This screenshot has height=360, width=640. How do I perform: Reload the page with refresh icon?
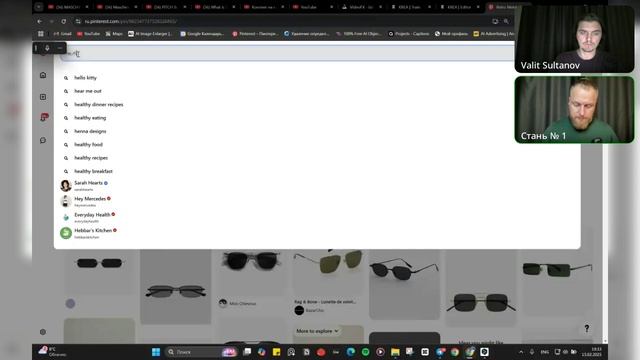pyautogui.click(x=64, y=21)
